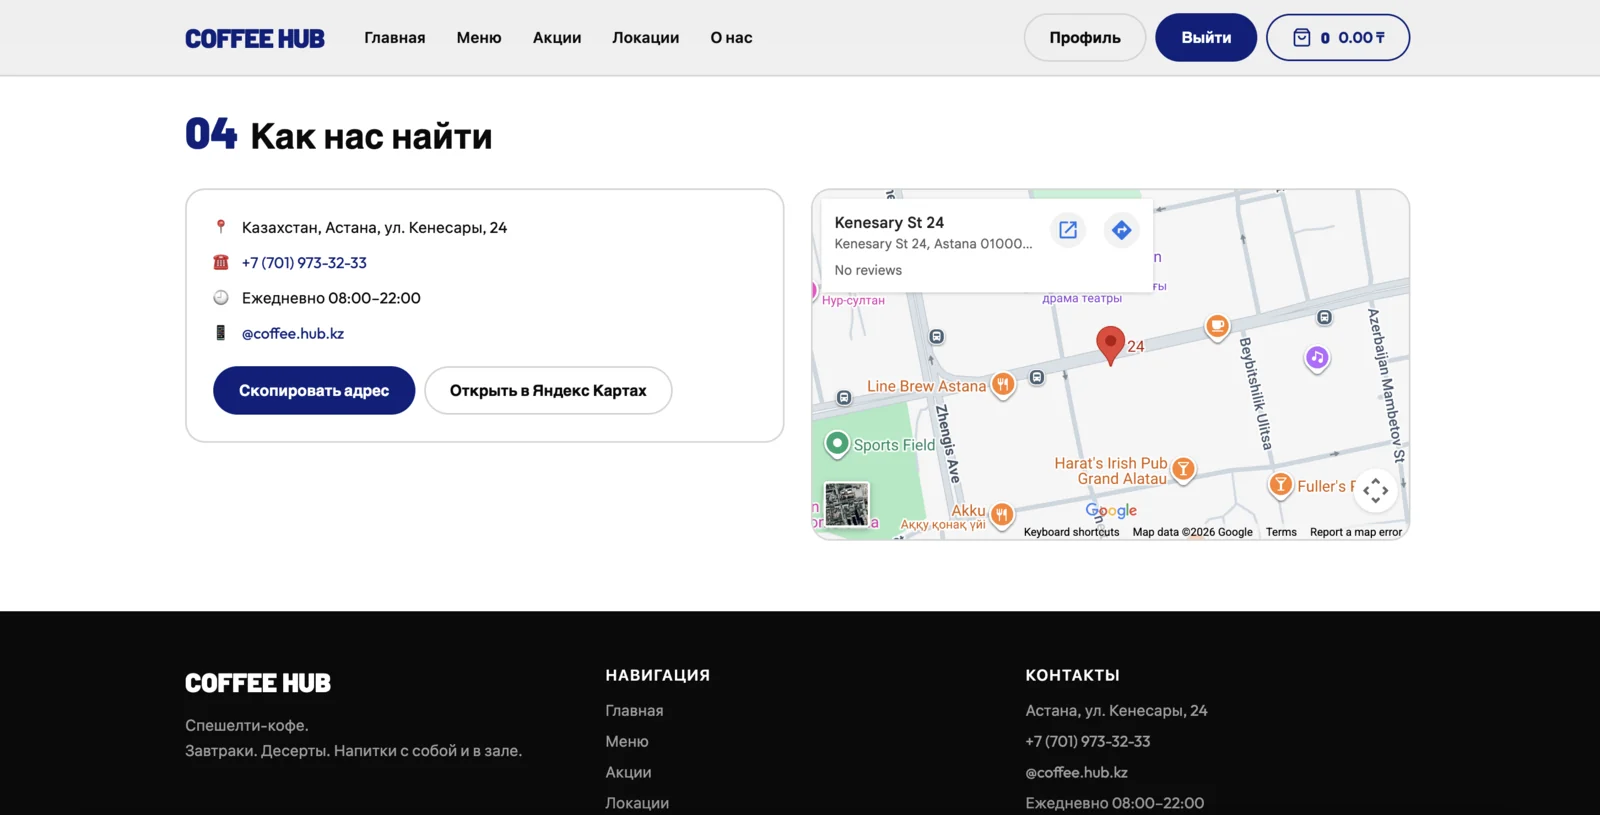The width and height of the screenshot is (1600, 815).
Task: Click the Выйти logout button
Action: (1205, 38)
